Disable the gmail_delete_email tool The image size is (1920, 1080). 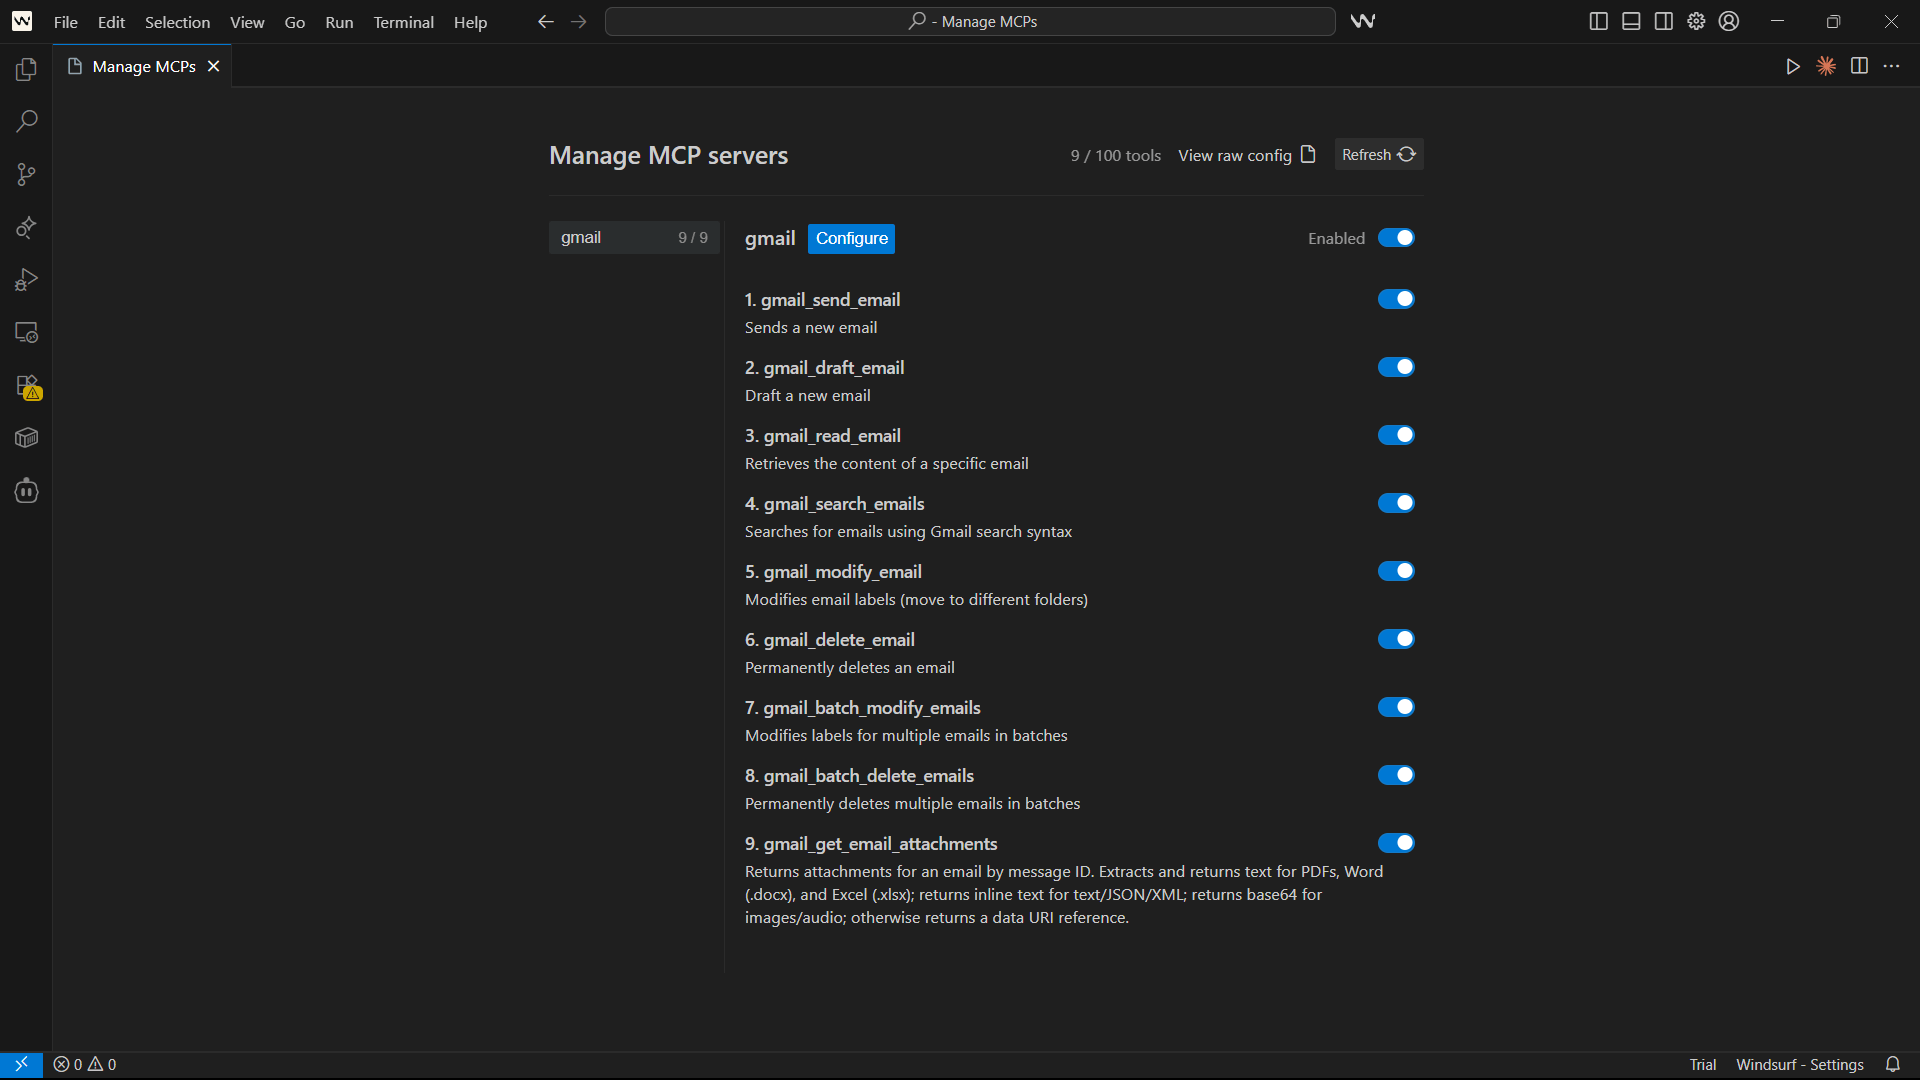[1396, 639]
